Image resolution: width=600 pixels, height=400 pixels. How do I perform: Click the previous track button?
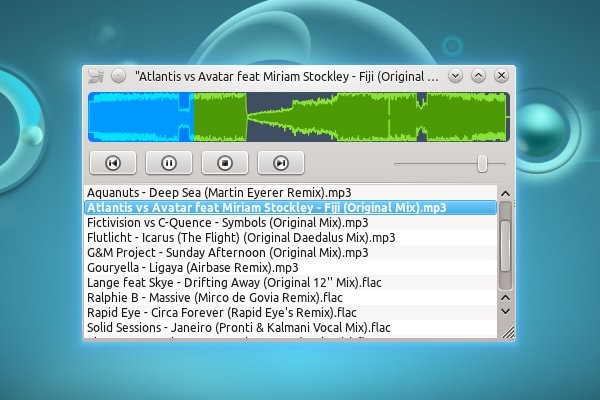tap(113, 162)
